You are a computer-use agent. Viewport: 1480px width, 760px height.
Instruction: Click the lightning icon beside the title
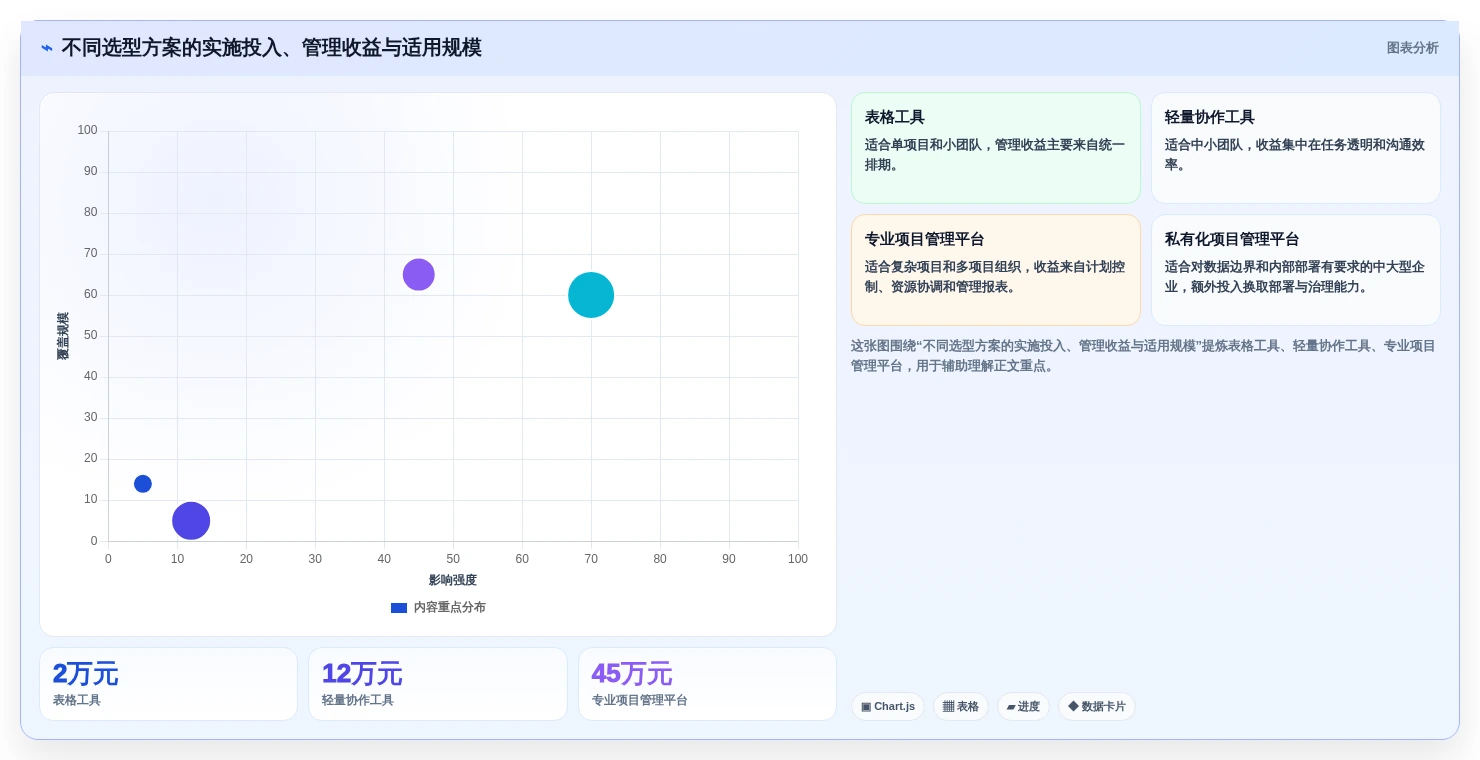click(x=47, y=48)
